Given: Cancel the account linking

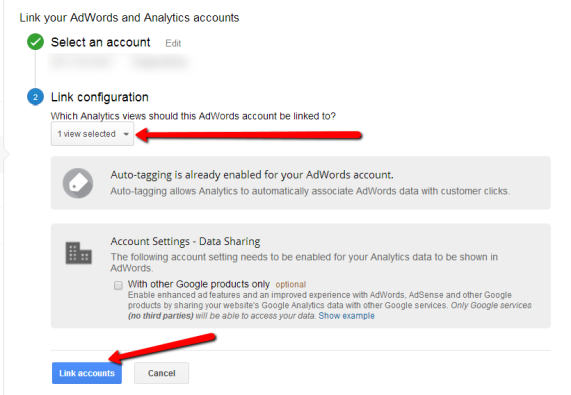Looking at the screenshot, I should (x=161, y=373).
